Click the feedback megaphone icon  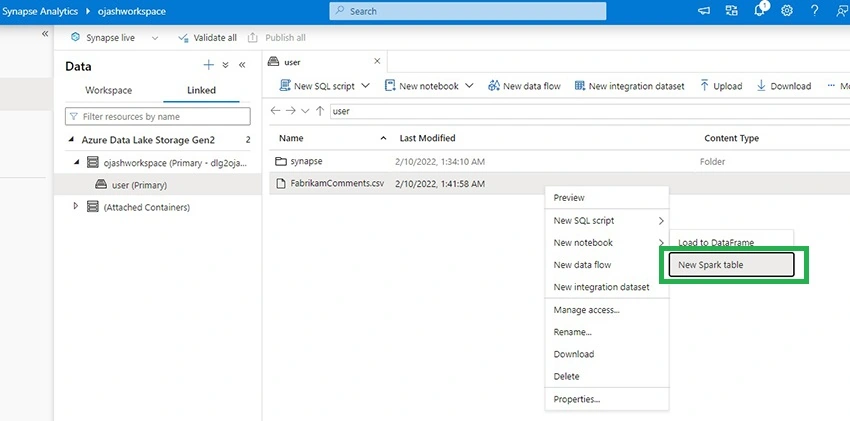pyautogui.click(x=704, y=10)
